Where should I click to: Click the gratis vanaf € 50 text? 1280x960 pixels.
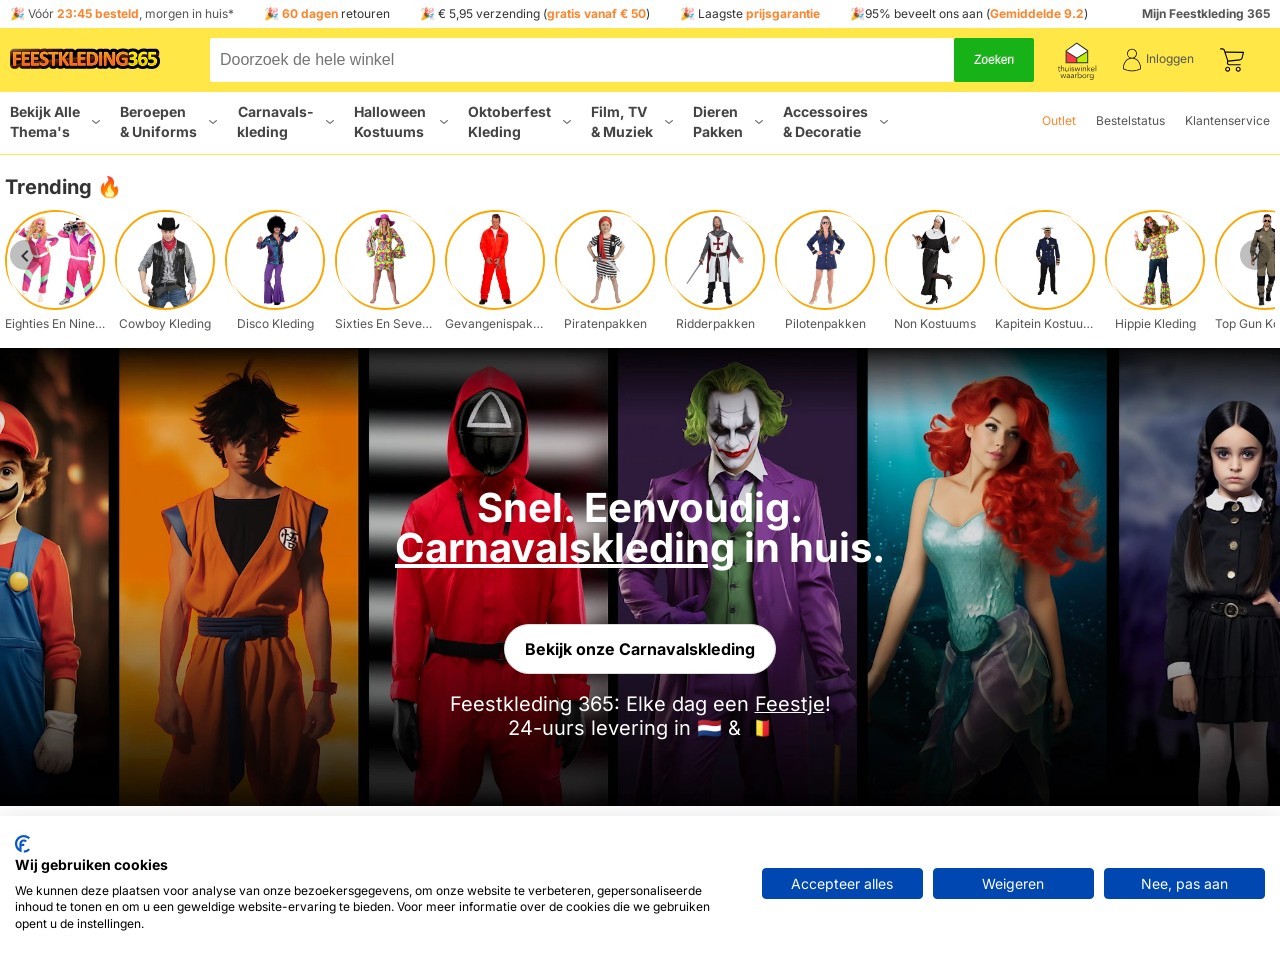tap(596, 14)
